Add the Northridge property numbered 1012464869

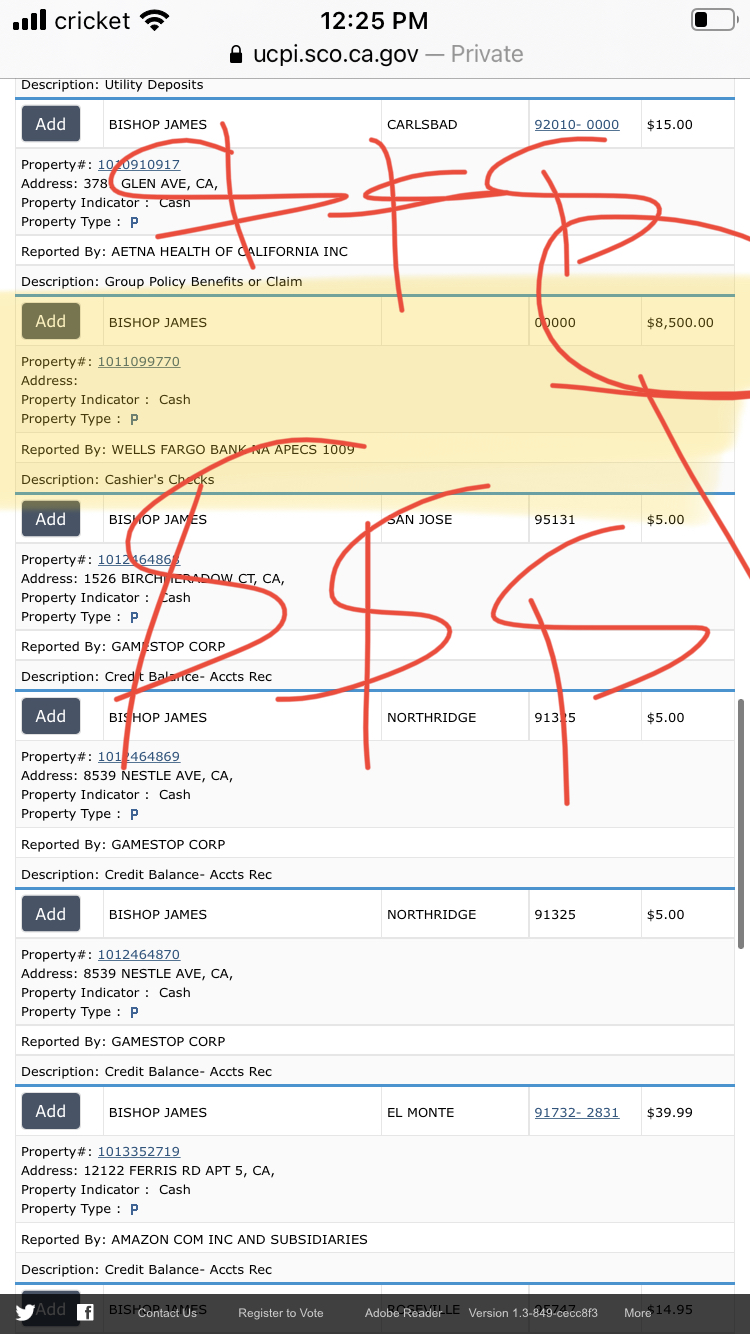coord(51,716)
